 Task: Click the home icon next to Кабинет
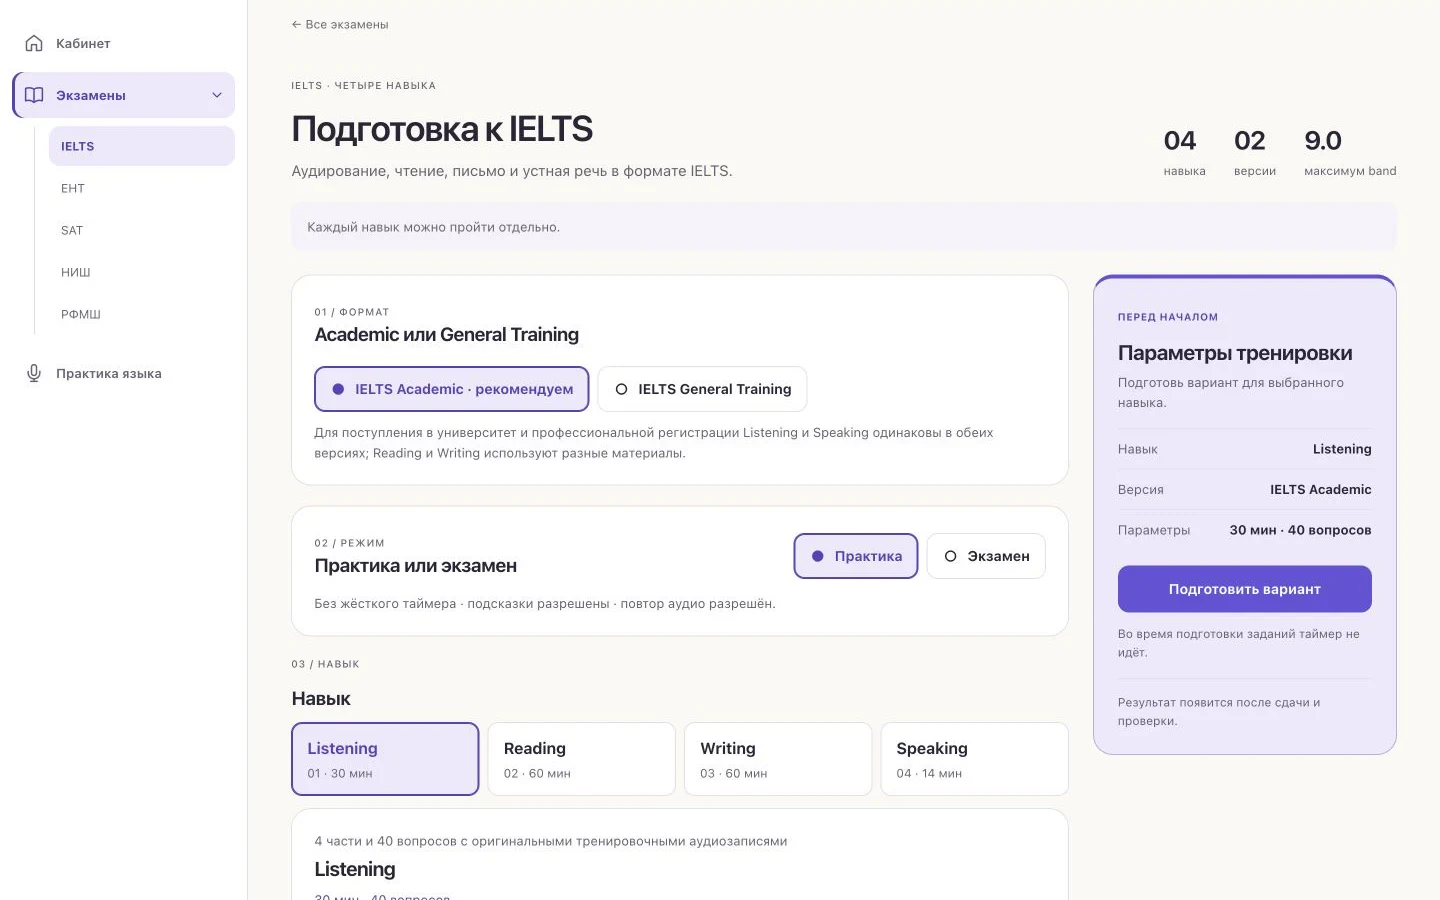click(34, 43)
